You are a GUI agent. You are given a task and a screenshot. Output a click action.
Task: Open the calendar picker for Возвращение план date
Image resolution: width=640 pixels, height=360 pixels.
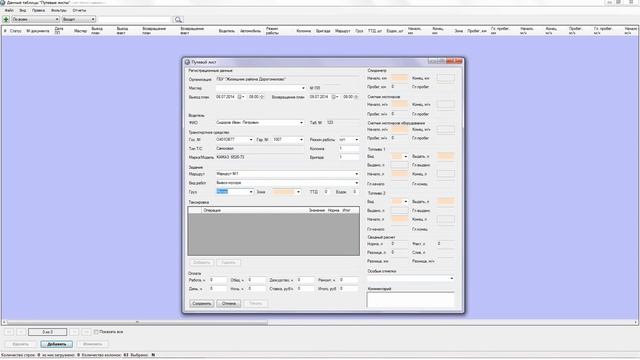(334, 97)
